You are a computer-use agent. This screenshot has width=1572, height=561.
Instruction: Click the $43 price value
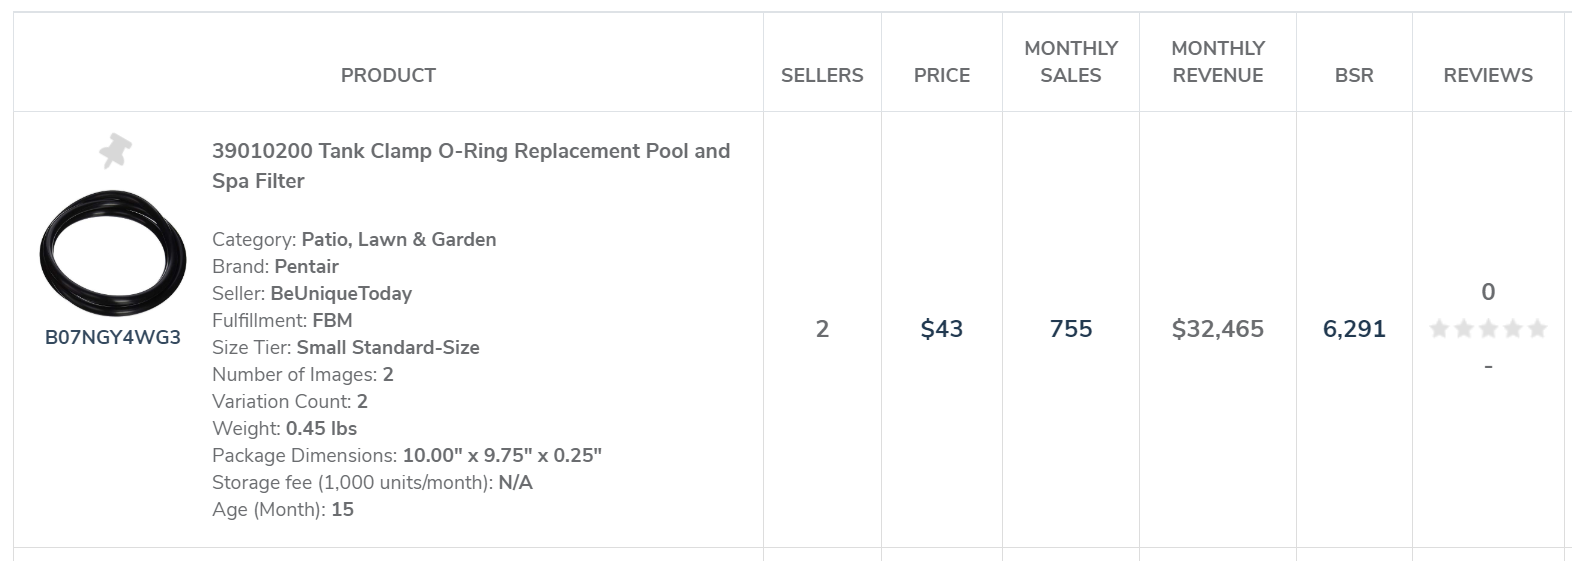(x=942, y=329)
